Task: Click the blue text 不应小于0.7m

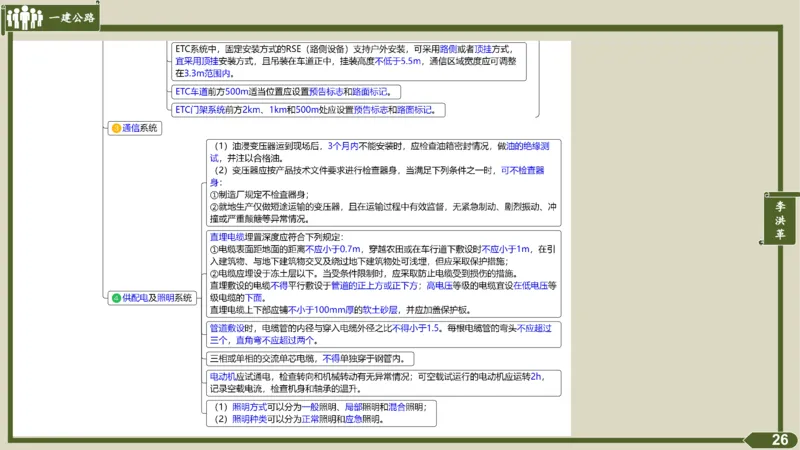Action: pyautogui.click(x=333, y=249)
